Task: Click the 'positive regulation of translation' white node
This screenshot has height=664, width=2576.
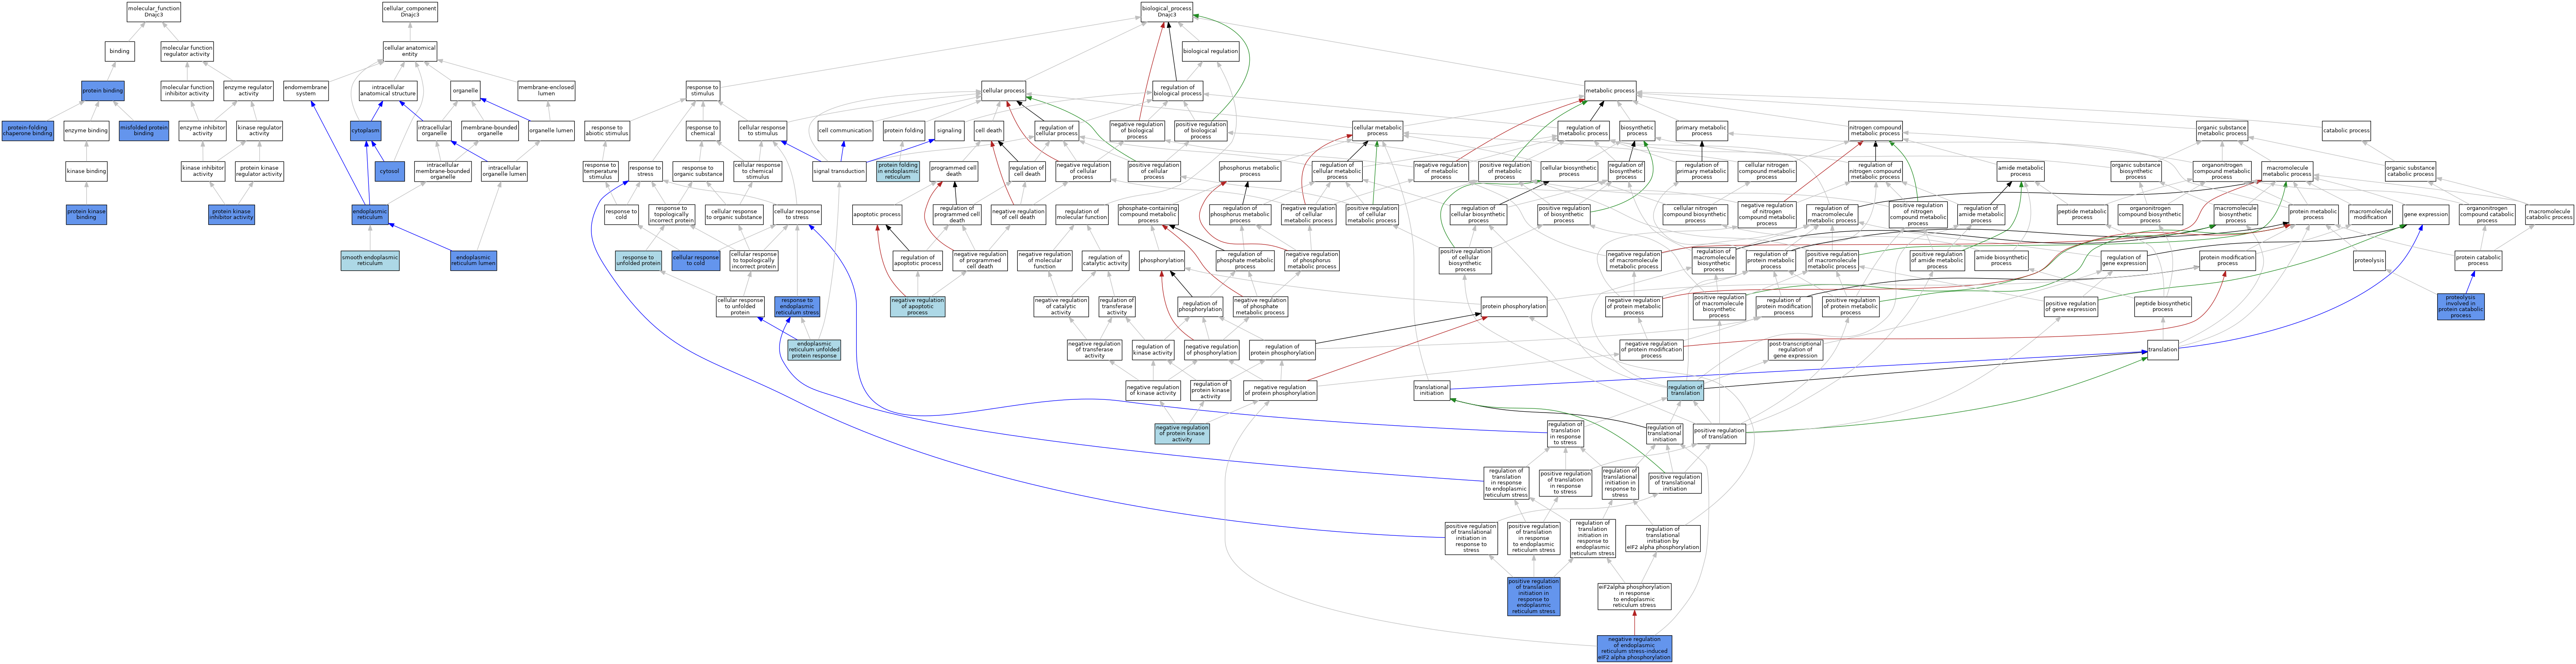Action: [x=1719, y=433]
